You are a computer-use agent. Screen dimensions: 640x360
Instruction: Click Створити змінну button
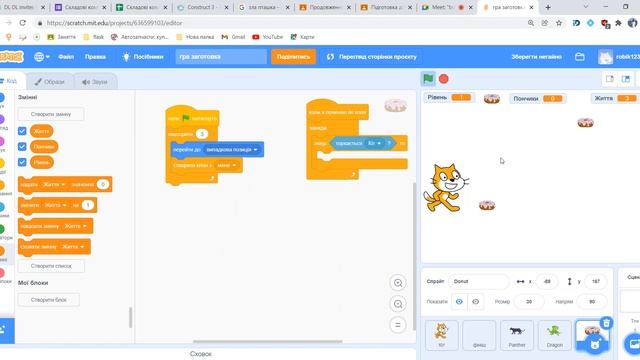(51, 114)
